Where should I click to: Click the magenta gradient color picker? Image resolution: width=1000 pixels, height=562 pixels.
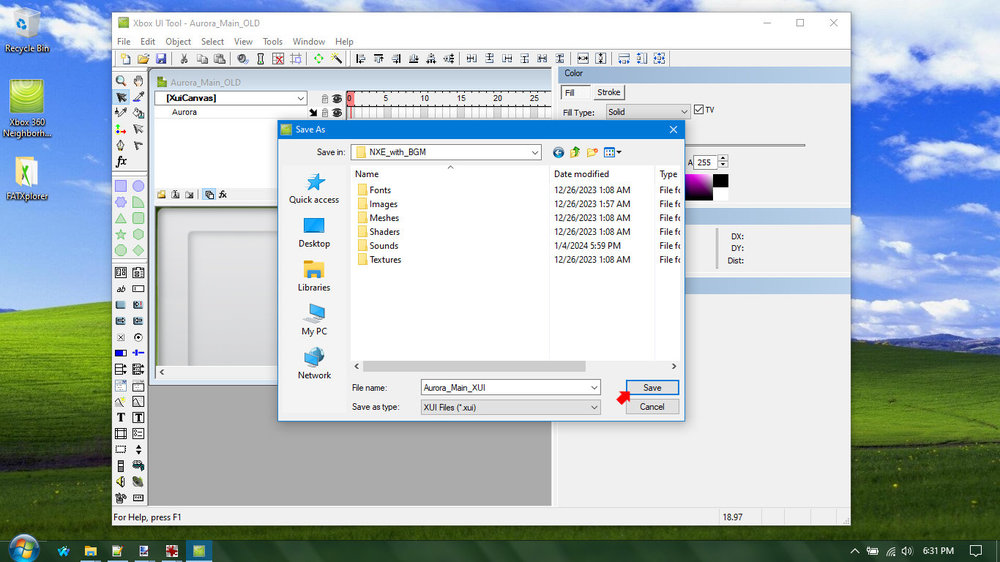click(x=698, y=187)
